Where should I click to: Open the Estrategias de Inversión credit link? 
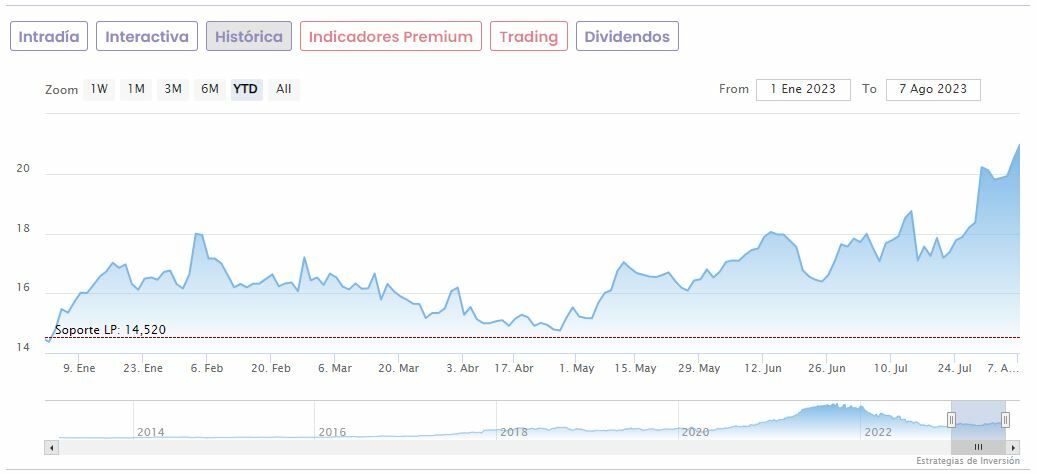pyautogui.click(x=967, y=461)
